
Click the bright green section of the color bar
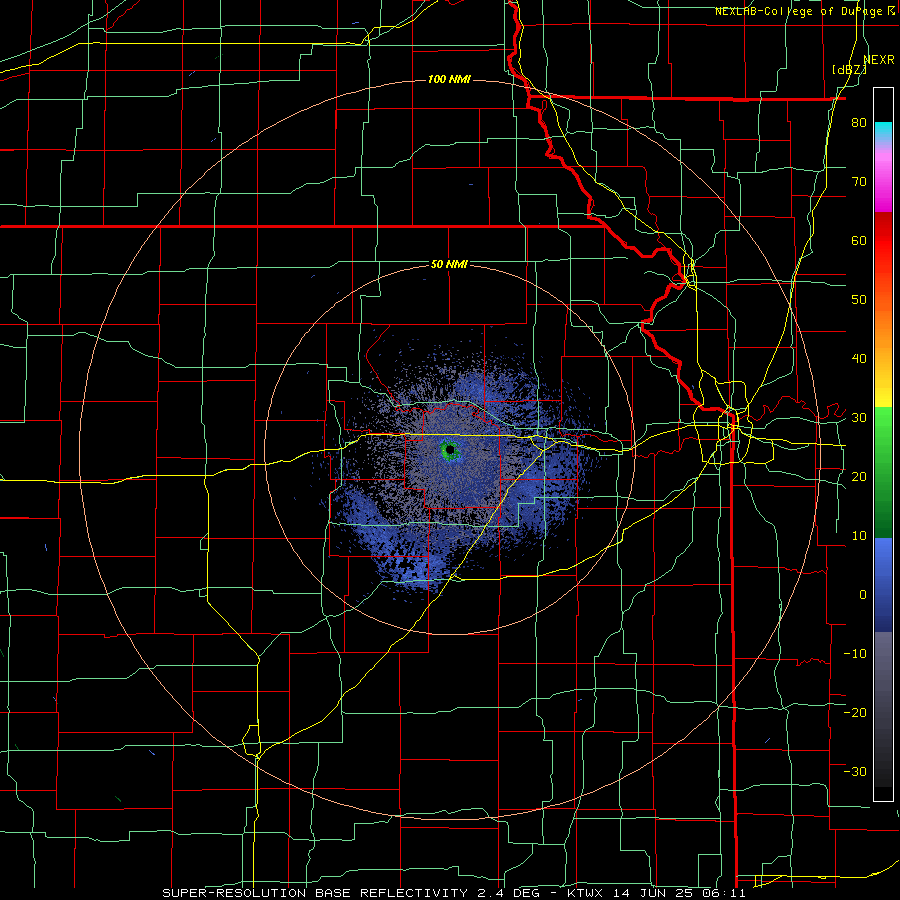pos(883,428)
